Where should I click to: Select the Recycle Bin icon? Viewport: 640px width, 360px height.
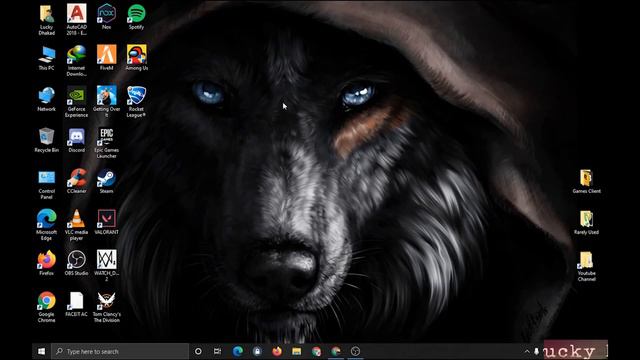(47, 140)
